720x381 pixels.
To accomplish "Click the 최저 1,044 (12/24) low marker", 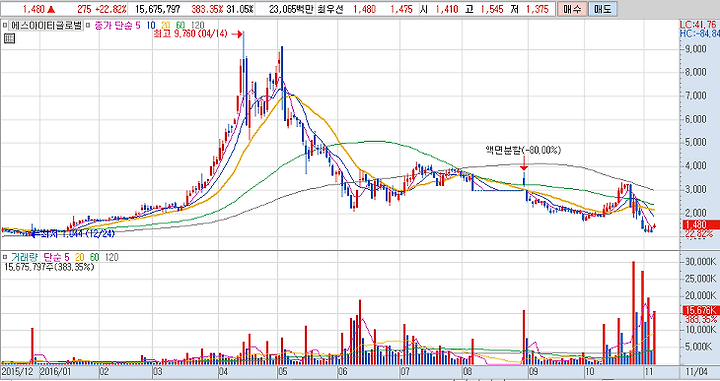I will (77, 234).
